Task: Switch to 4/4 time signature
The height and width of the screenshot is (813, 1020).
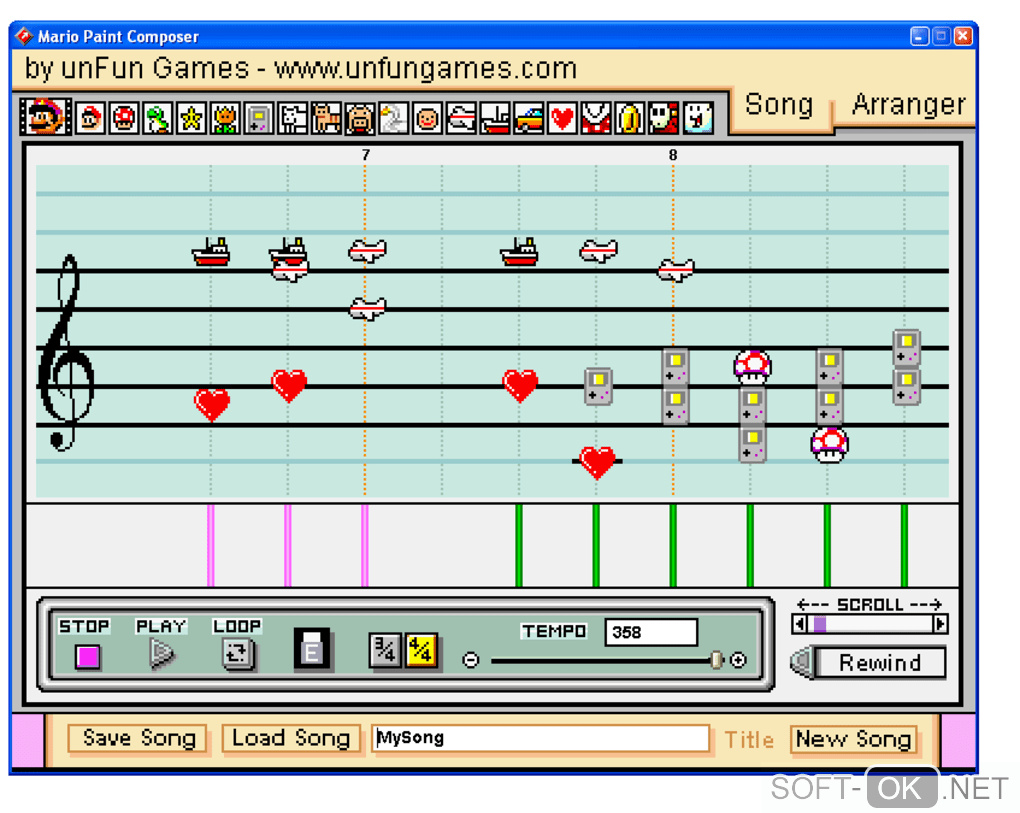Action: [x=422, y=650]
